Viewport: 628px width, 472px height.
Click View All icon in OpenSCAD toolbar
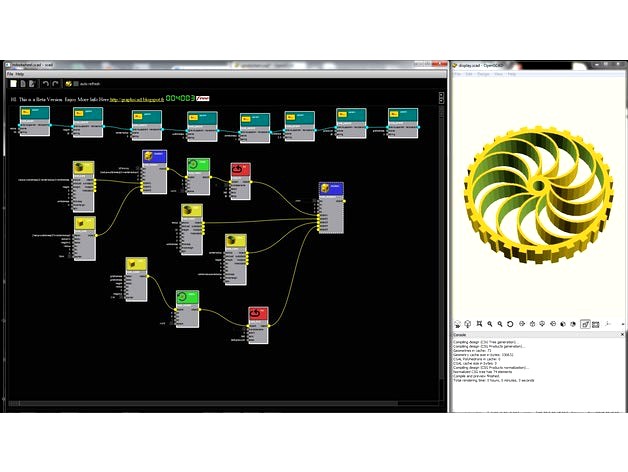point(479,324)
